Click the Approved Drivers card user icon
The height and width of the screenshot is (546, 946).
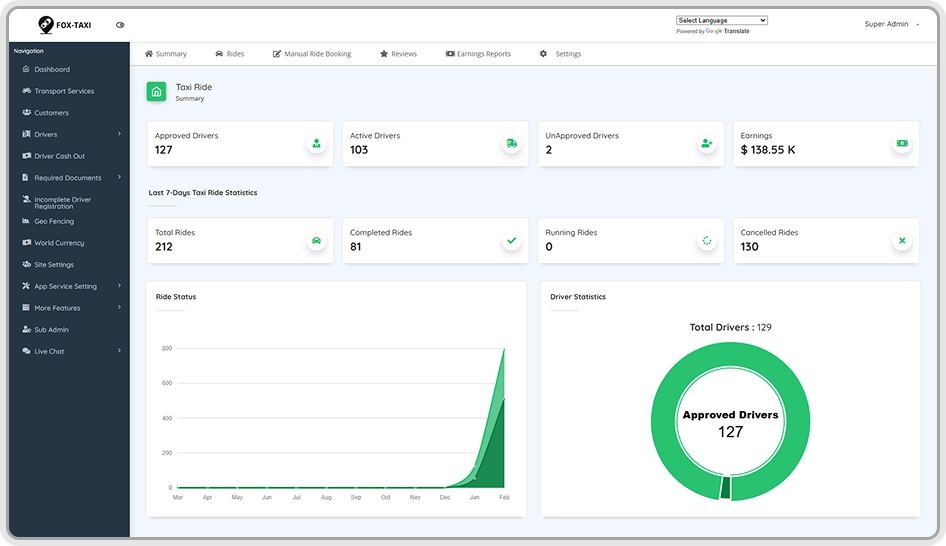pos(316,144)
